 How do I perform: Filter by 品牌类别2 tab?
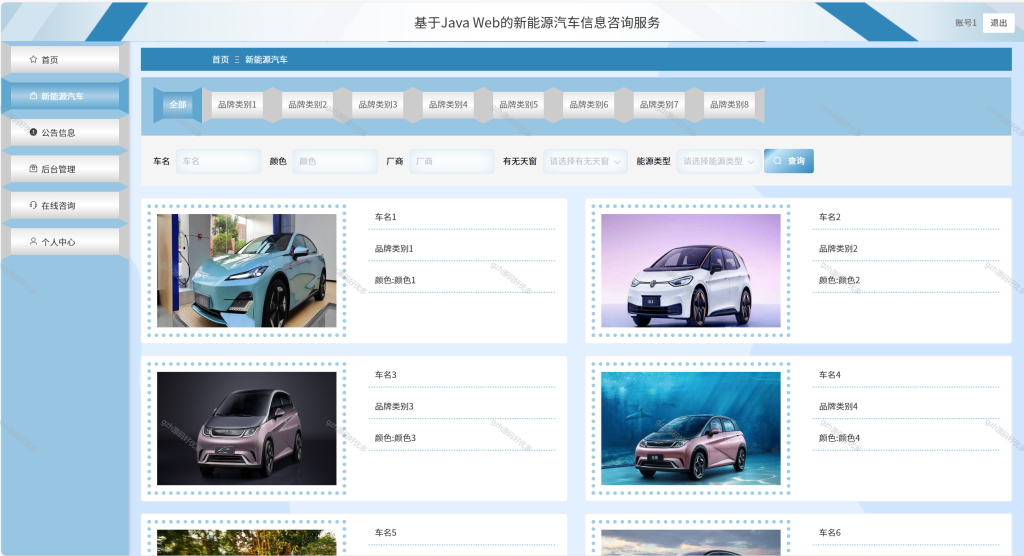tap(308, 105)
